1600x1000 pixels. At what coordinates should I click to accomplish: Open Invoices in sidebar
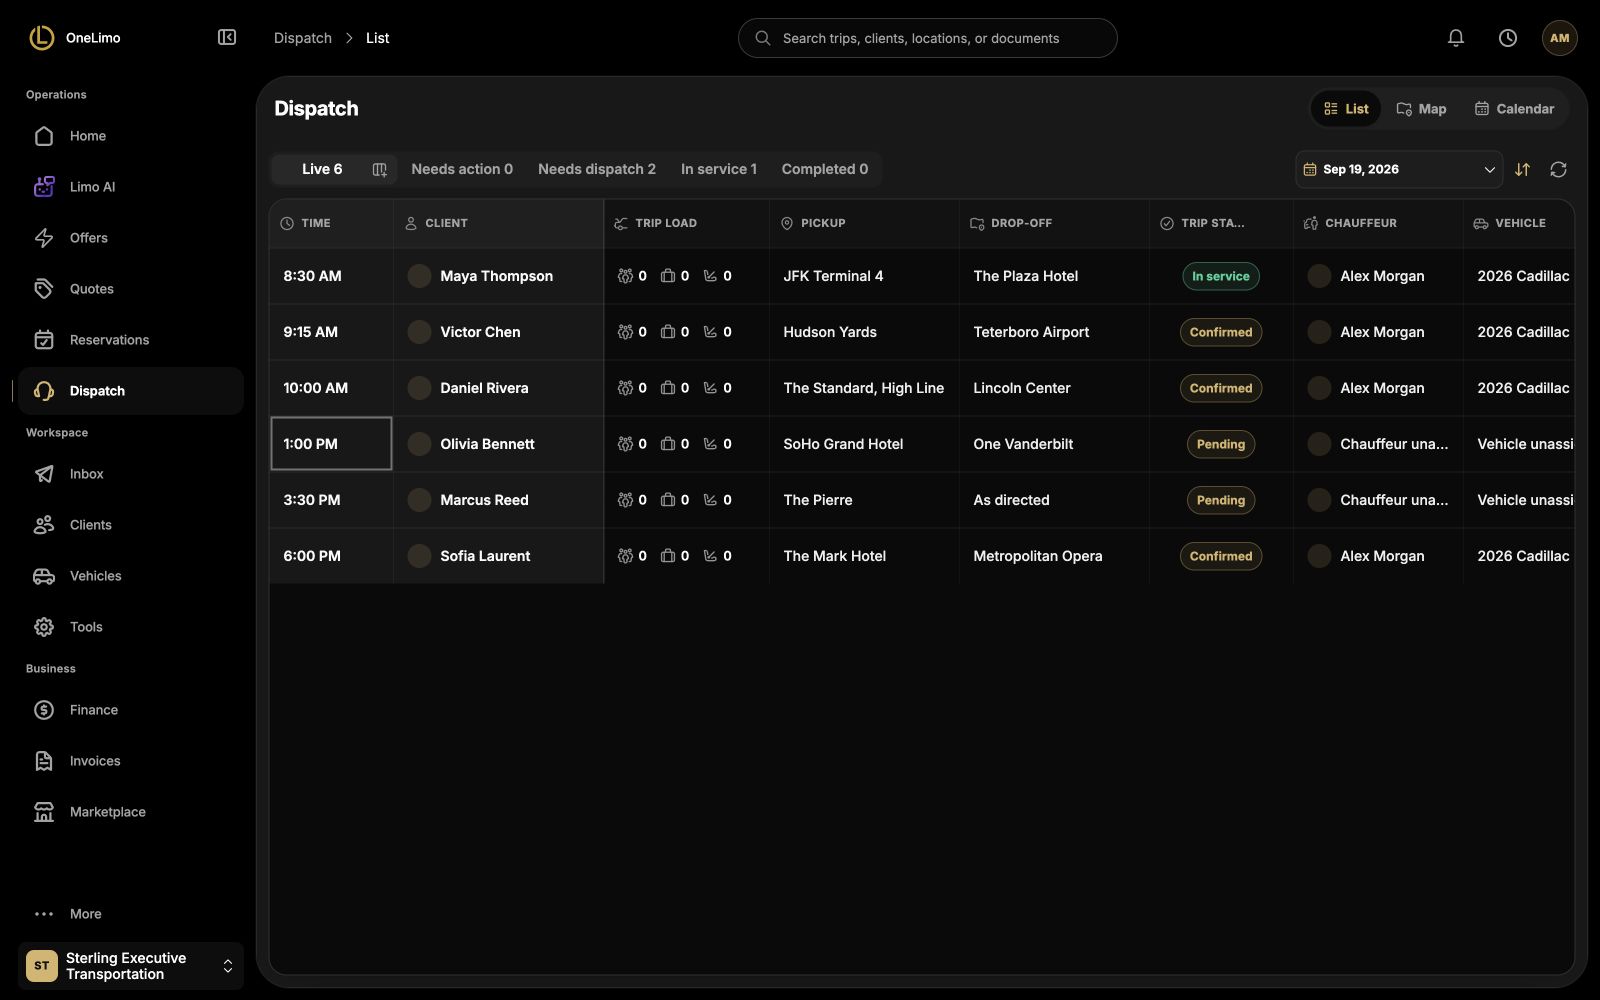[x=130, y=761]
